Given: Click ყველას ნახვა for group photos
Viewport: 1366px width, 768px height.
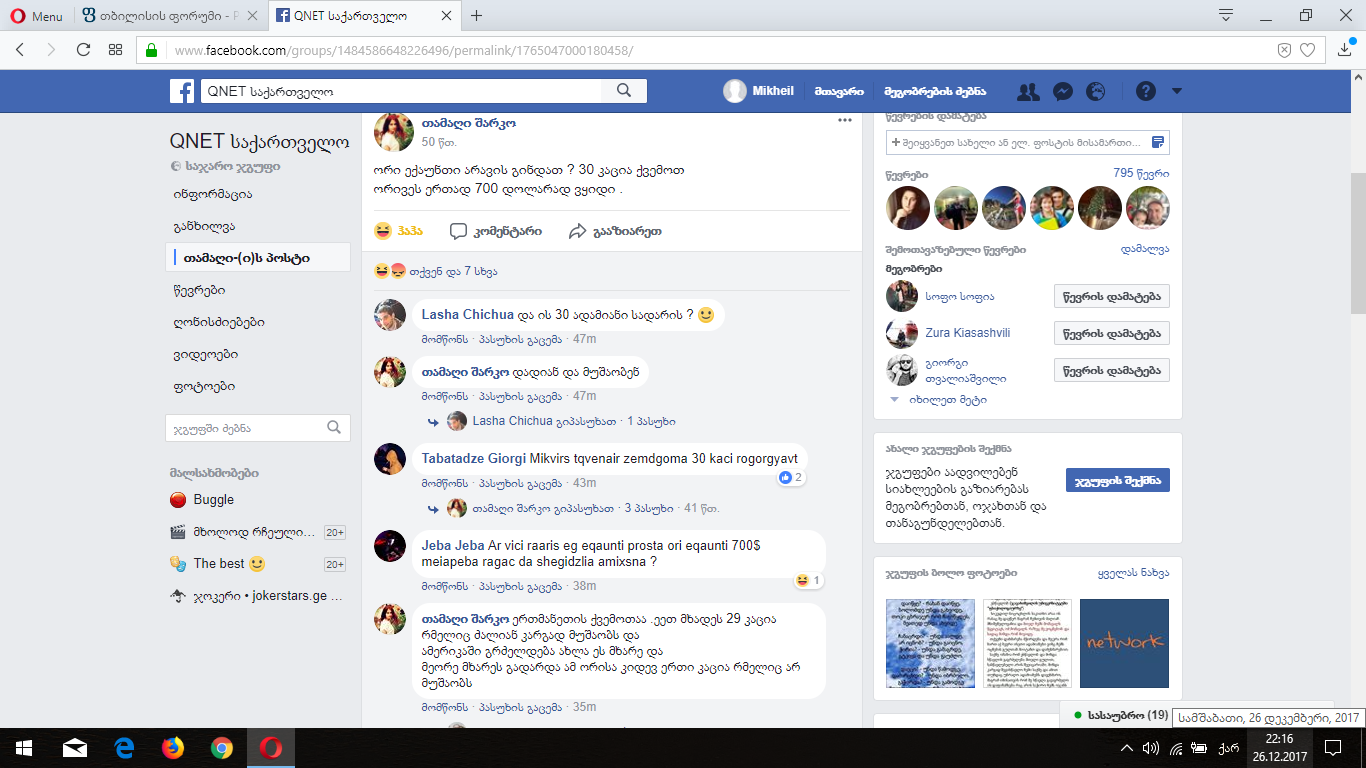Looking at the screenshot, I should [1133, 573].
